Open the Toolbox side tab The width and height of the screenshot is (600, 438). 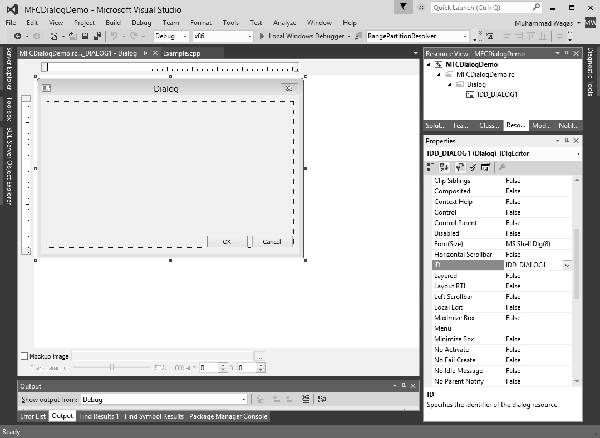coord(8,109)
